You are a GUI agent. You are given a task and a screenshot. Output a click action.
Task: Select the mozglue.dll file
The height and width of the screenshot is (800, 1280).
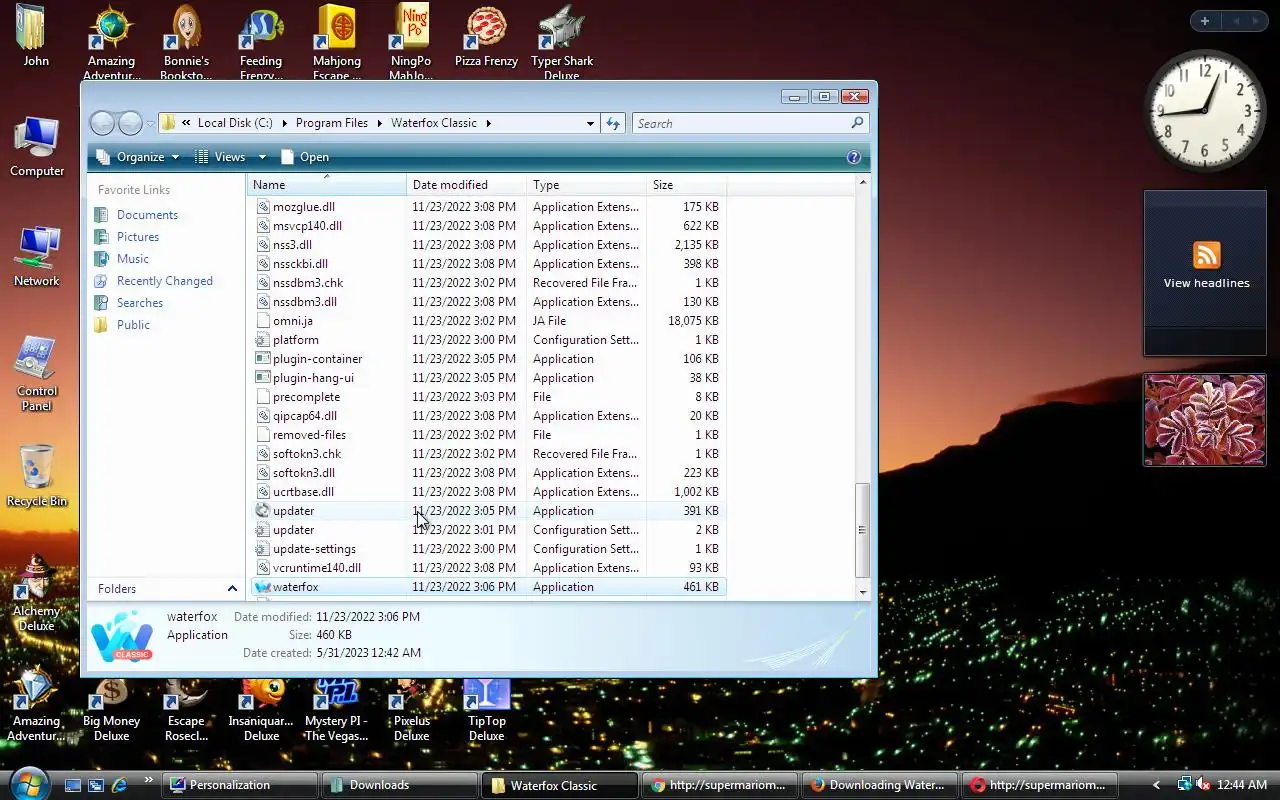(x=489, y=207)
